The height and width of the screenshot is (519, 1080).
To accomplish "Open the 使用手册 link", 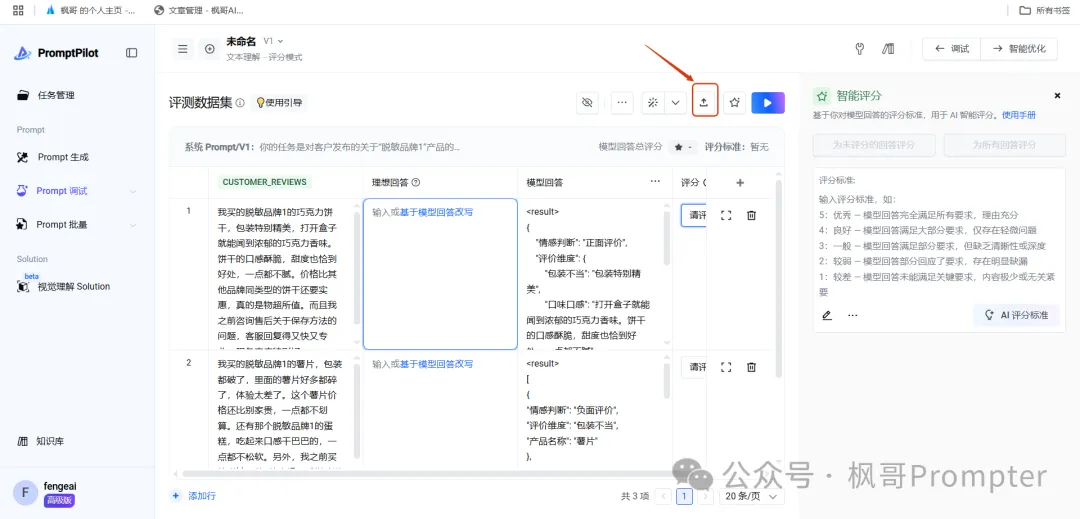I will (1019, 115).
